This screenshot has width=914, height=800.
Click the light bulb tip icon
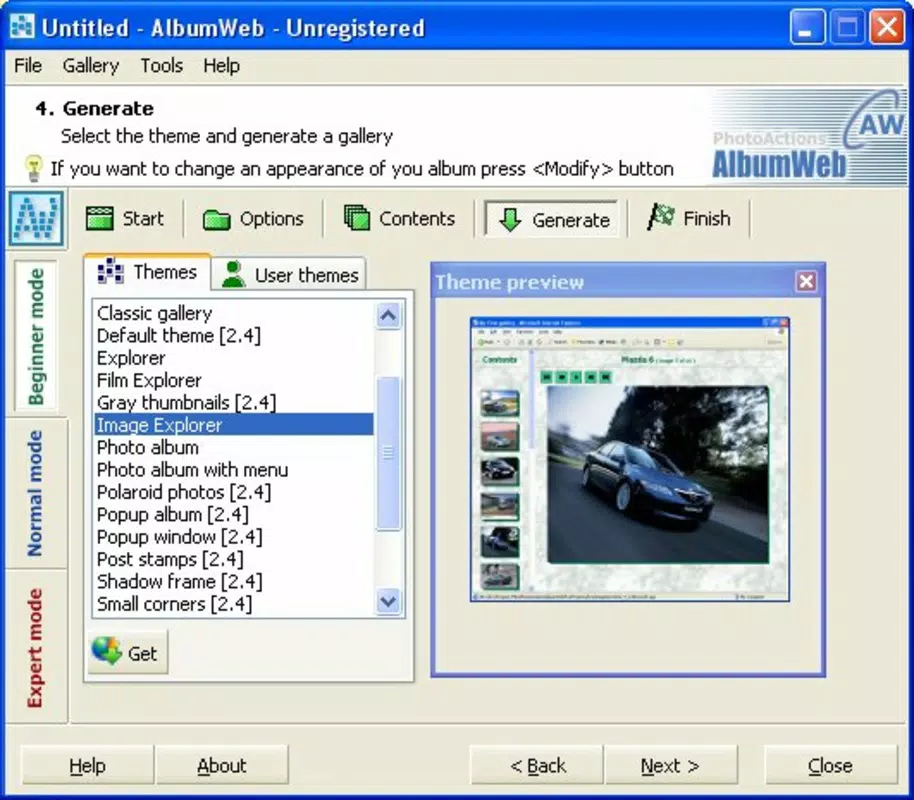click(33, 168)
